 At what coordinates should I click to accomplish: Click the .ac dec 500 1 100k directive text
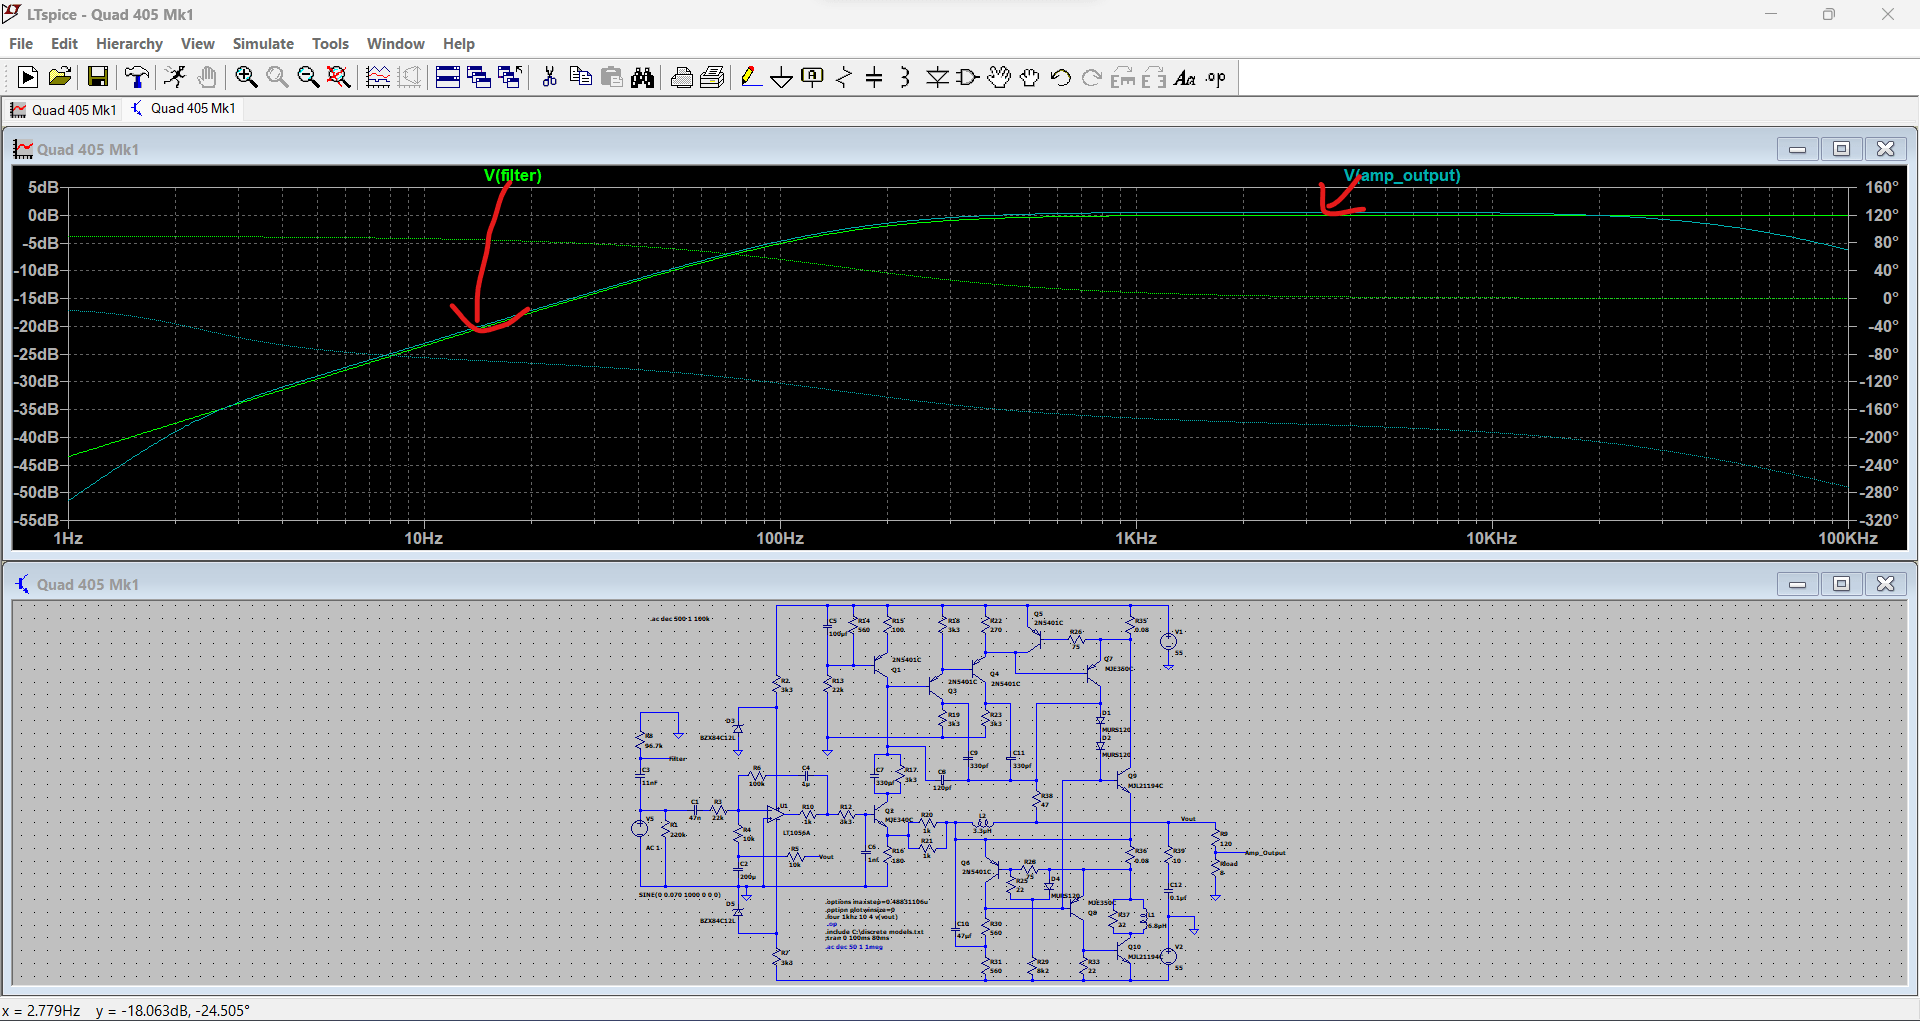point(680,619)
